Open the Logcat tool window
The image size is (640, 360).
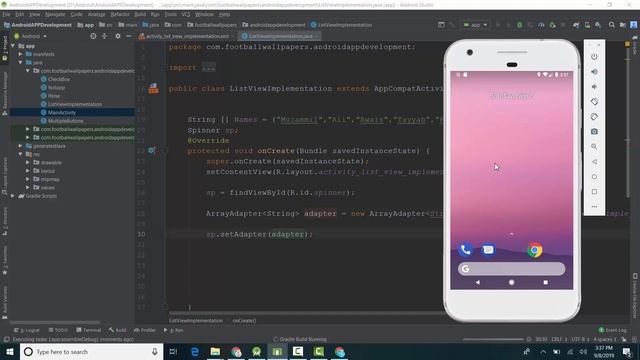coord(27,330)
